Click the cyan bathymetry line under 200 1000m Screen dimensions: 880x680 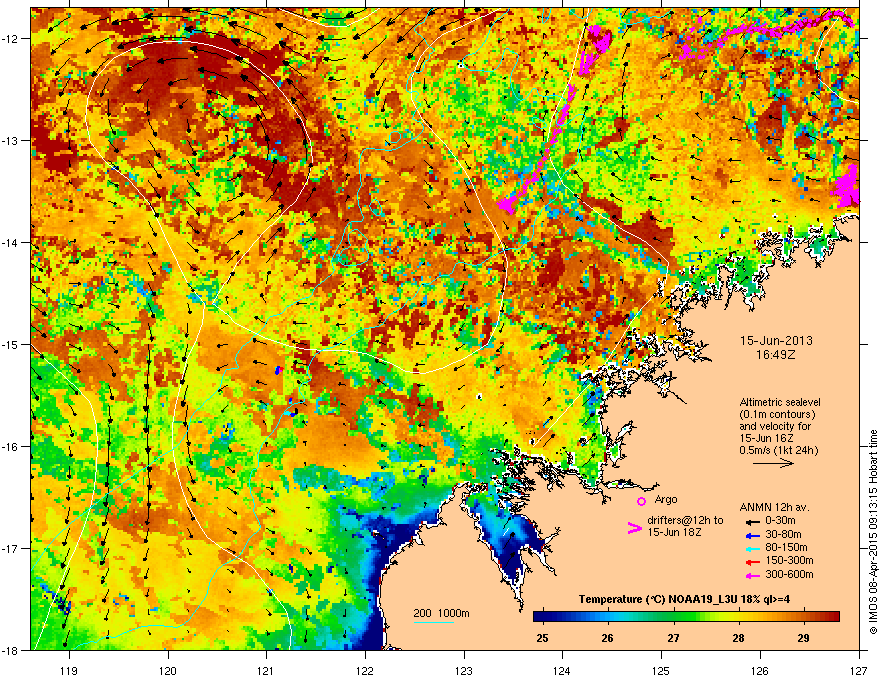tap(433, 622)
